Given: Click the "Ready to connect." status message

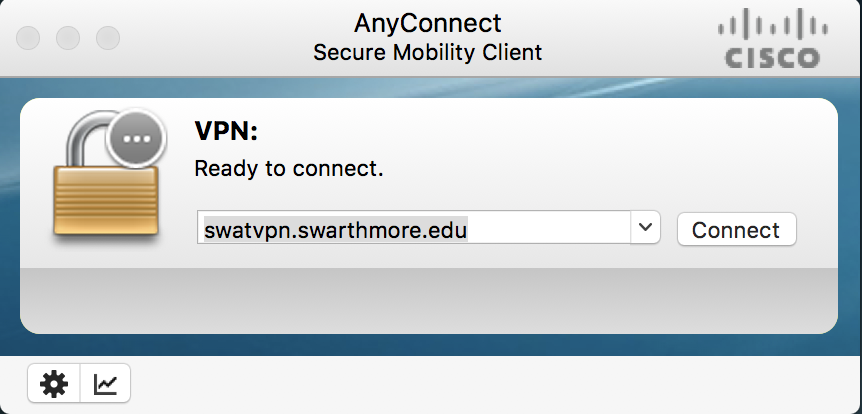Looking at the screenshot, I should (x=289, y=168).
